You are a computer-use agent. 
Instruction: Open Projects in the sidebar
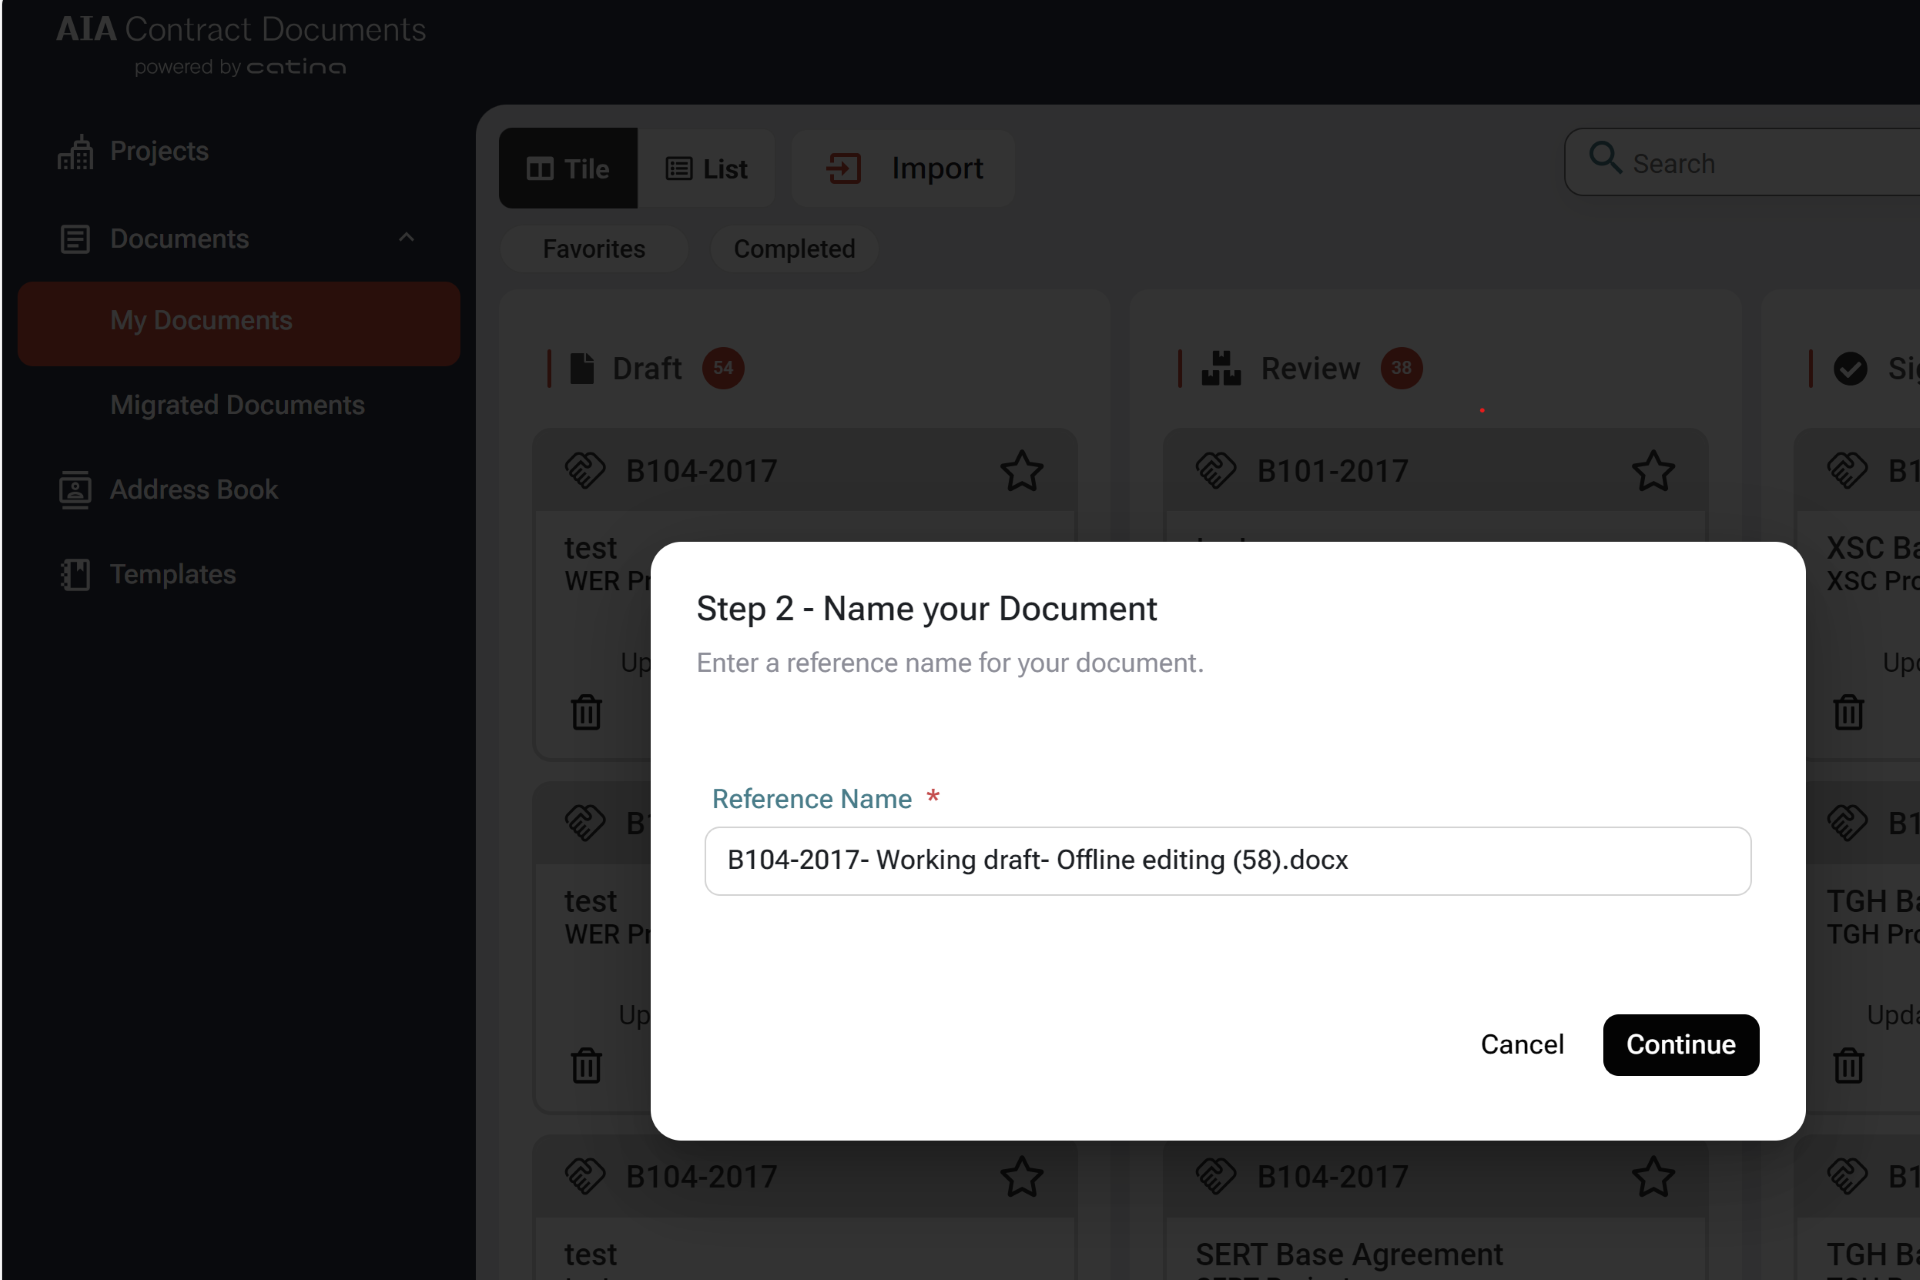pos(159,151)
